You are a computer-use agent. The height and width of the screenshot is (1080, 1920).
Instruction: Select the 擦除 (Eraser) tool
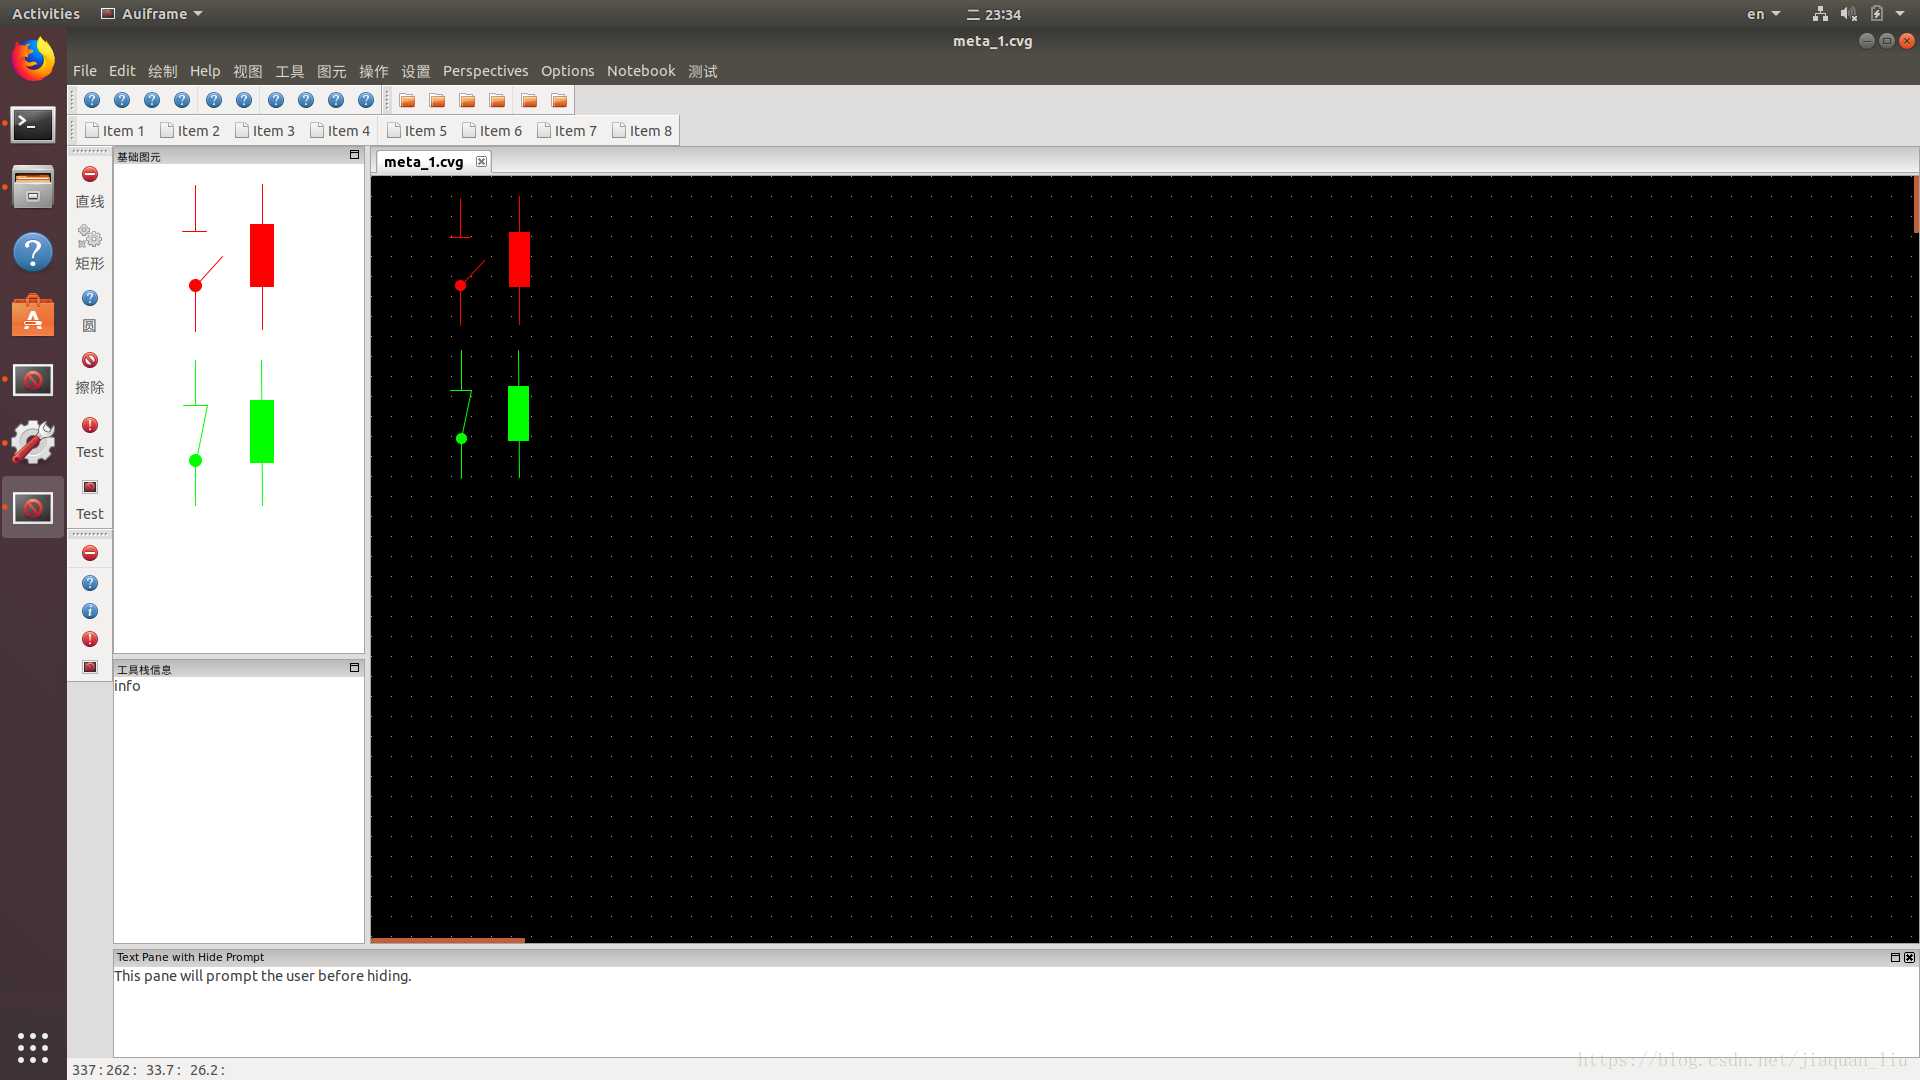coord(88,372)
